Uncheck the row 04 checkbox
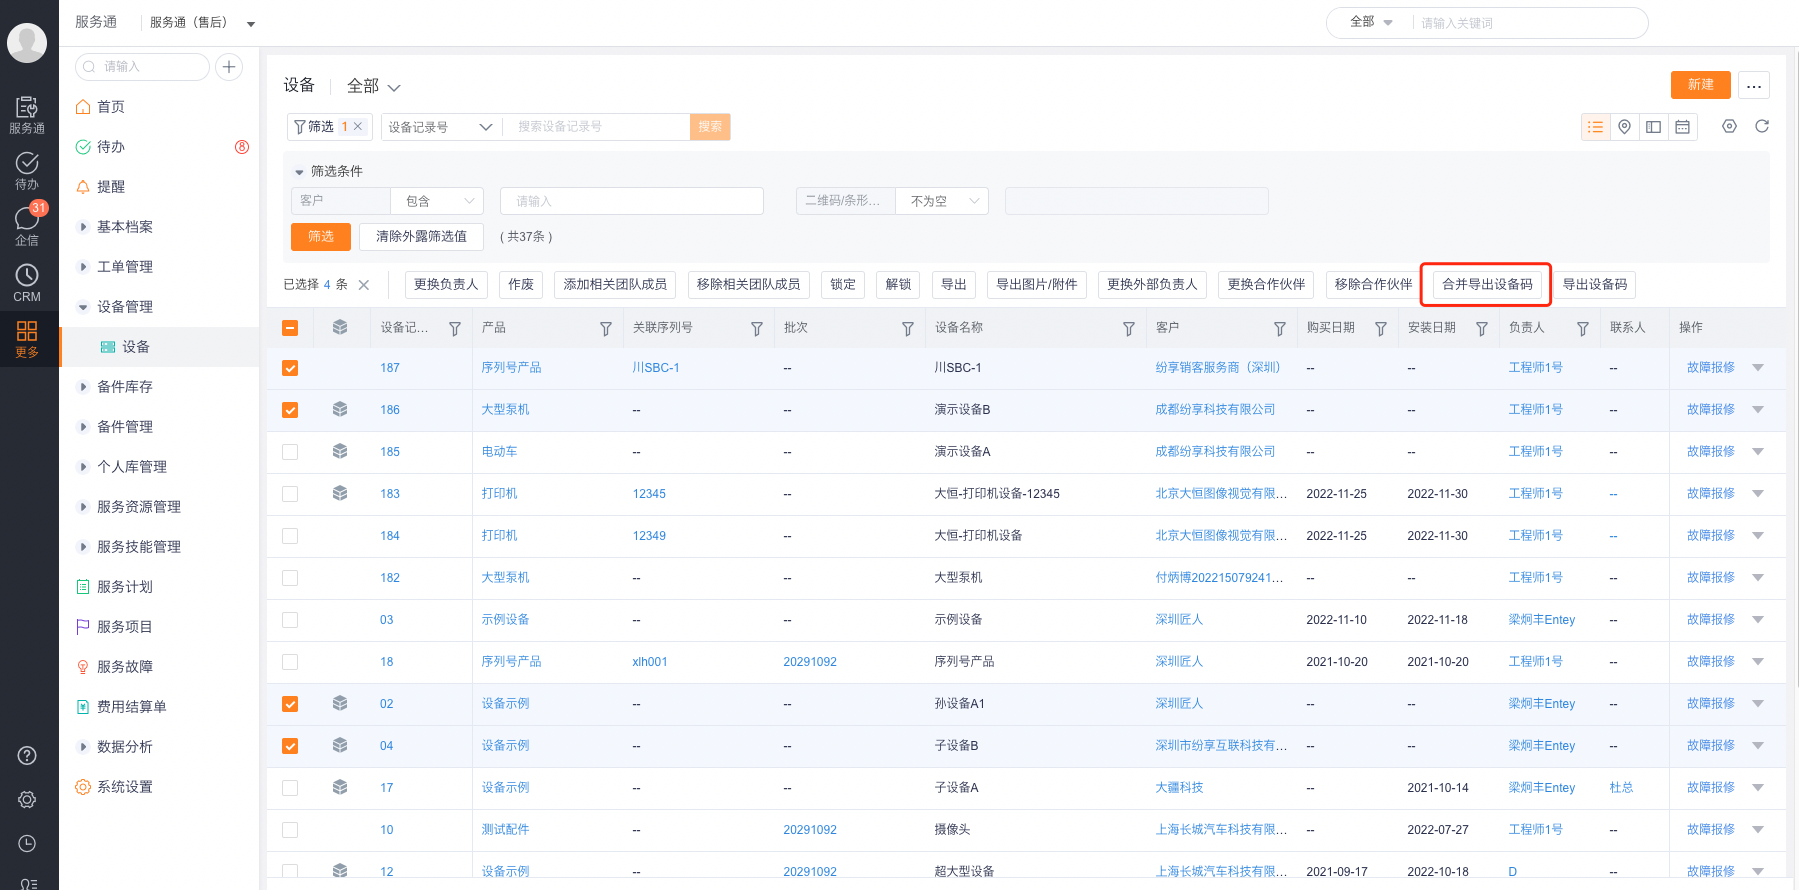1799x890 pixels. pos(290,746)
